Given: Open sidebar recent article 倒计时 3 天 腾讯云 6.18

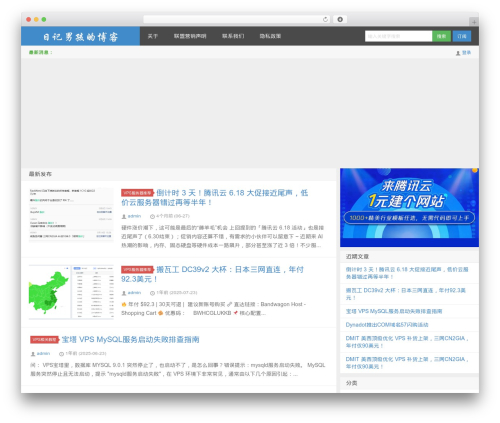Looking at the screenshot, I should [407, 273].
